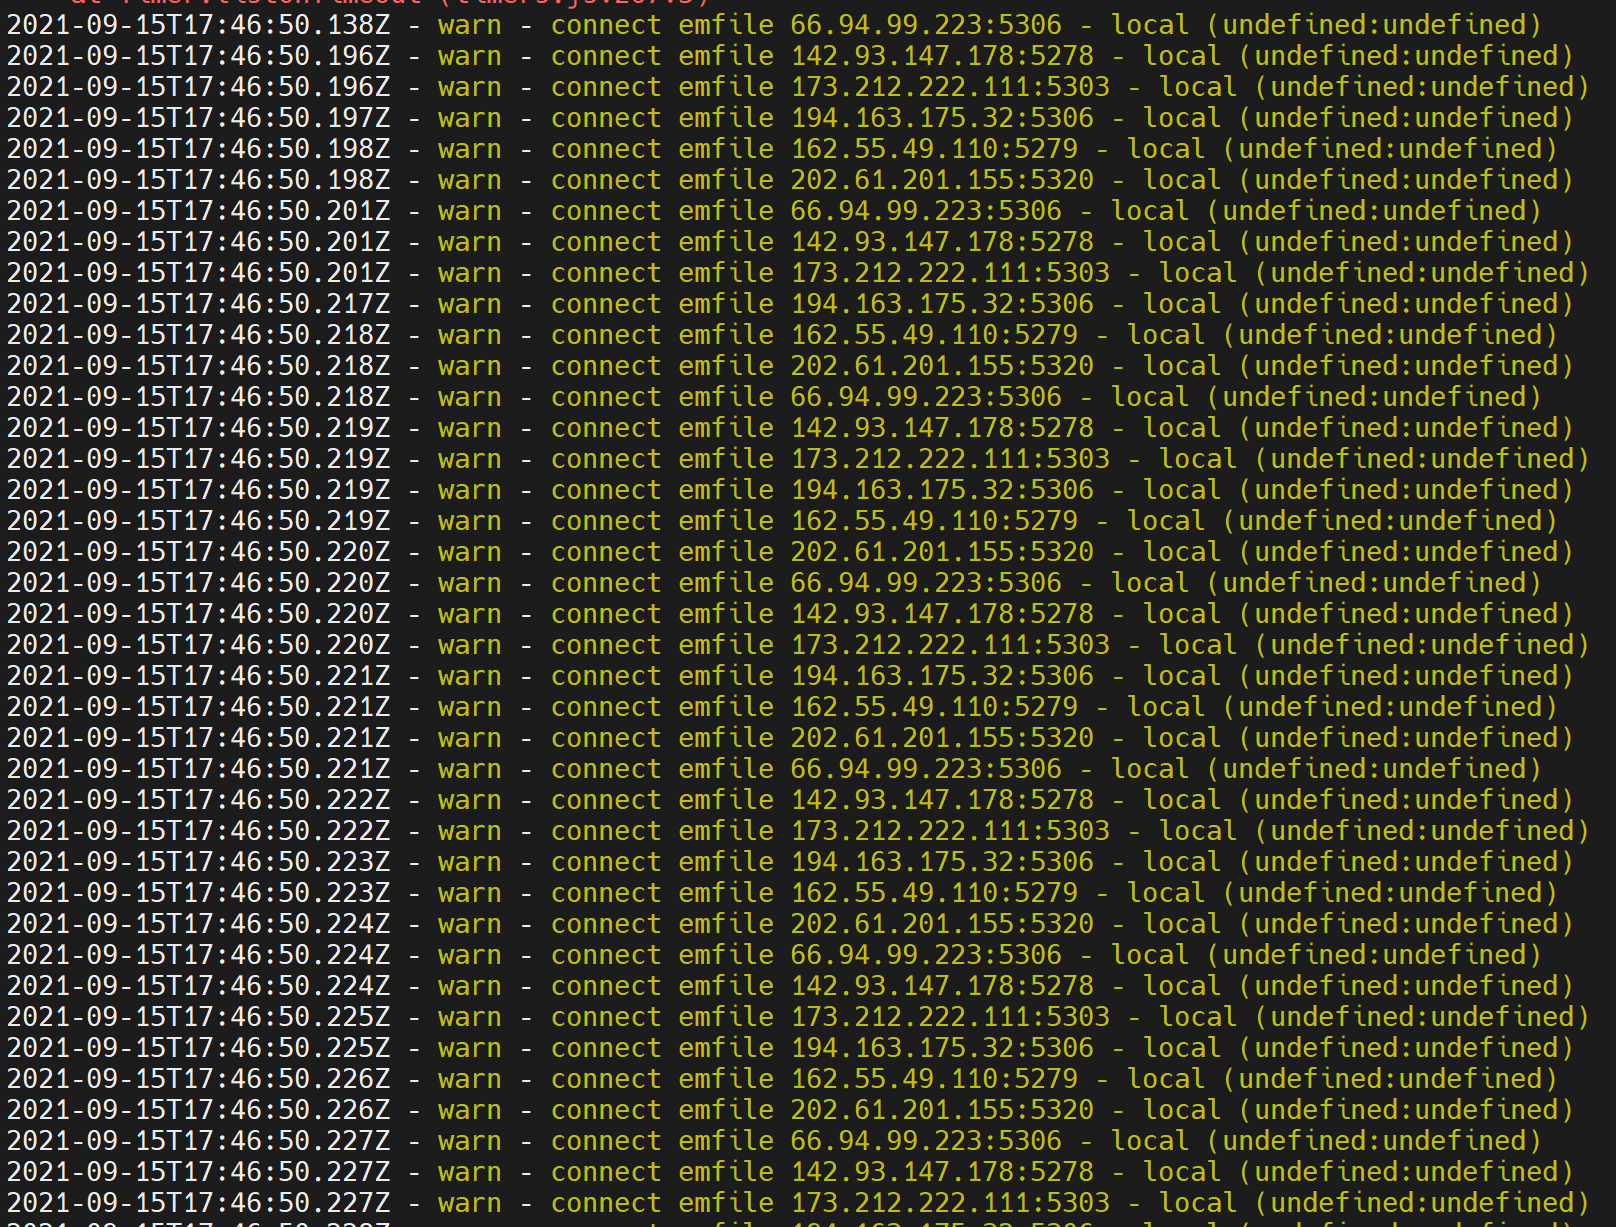This screenshot has width=1616, height=1227.
Task: Select address 194.163.175.32:5306 on the 50.217Z line
Action: point(942,304)
